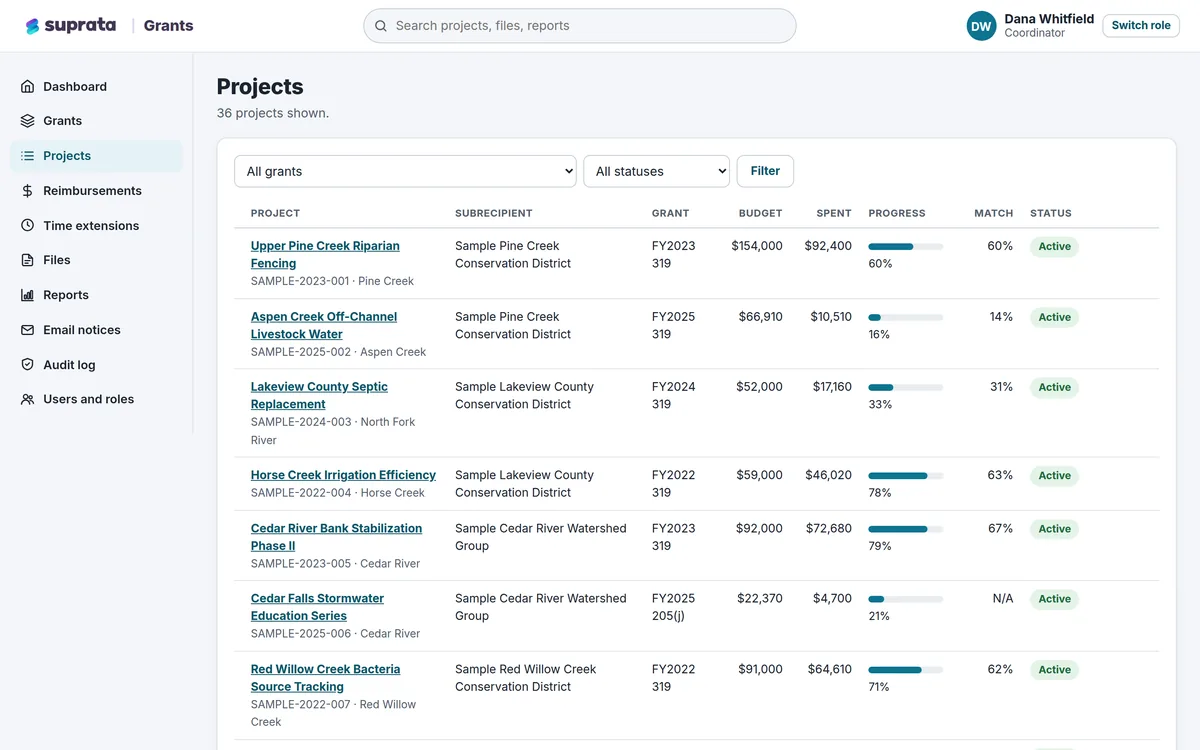Click the 36 projects shown text
This screenshot has height=750, width=1200.
(x=273, y=113)
